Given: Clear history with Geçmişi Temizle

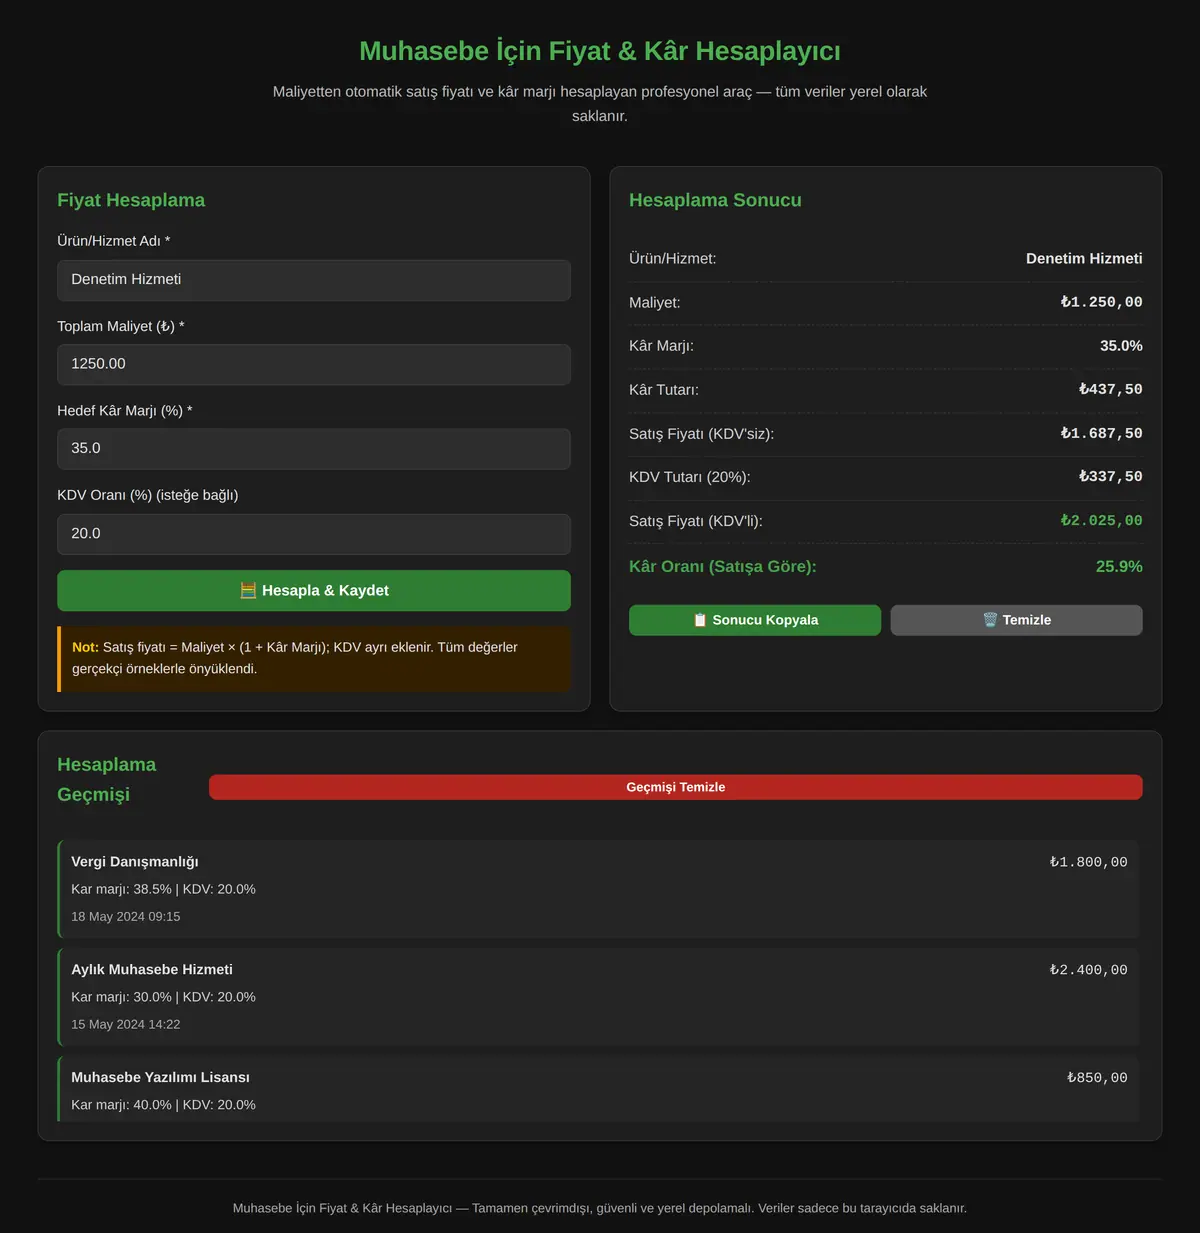Looking at the screenshot, I should (x=676, y=787).
